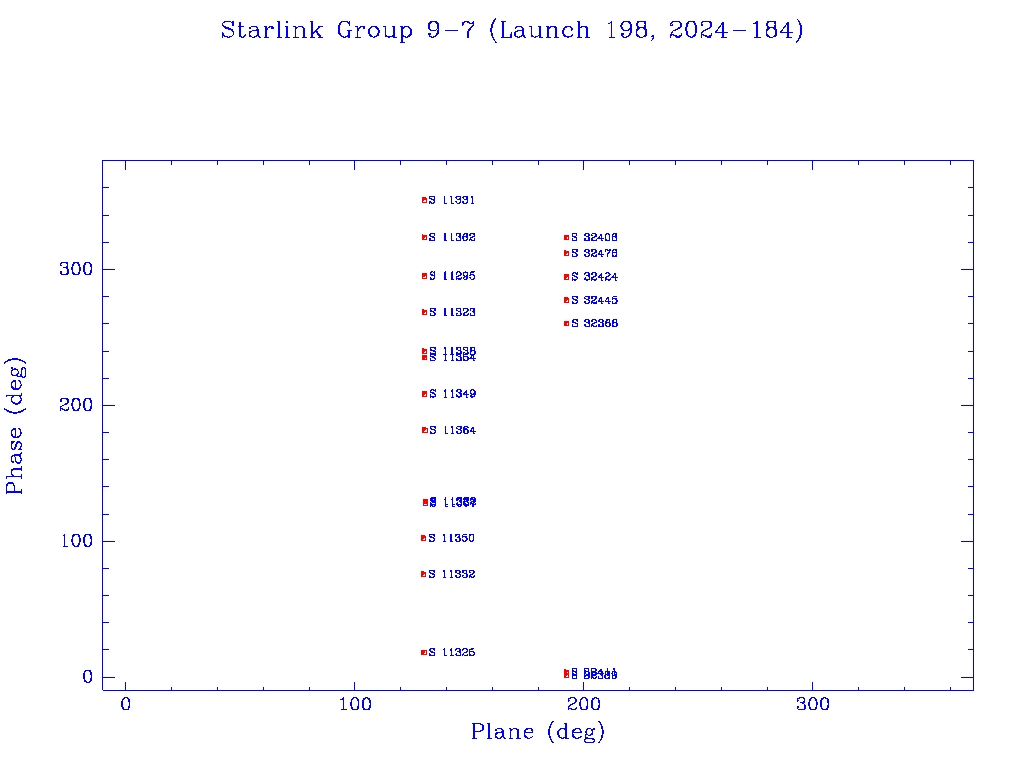Select the 'S 11331' satellite label
The height and width of the screenshot is (768, 1024).
452,200
